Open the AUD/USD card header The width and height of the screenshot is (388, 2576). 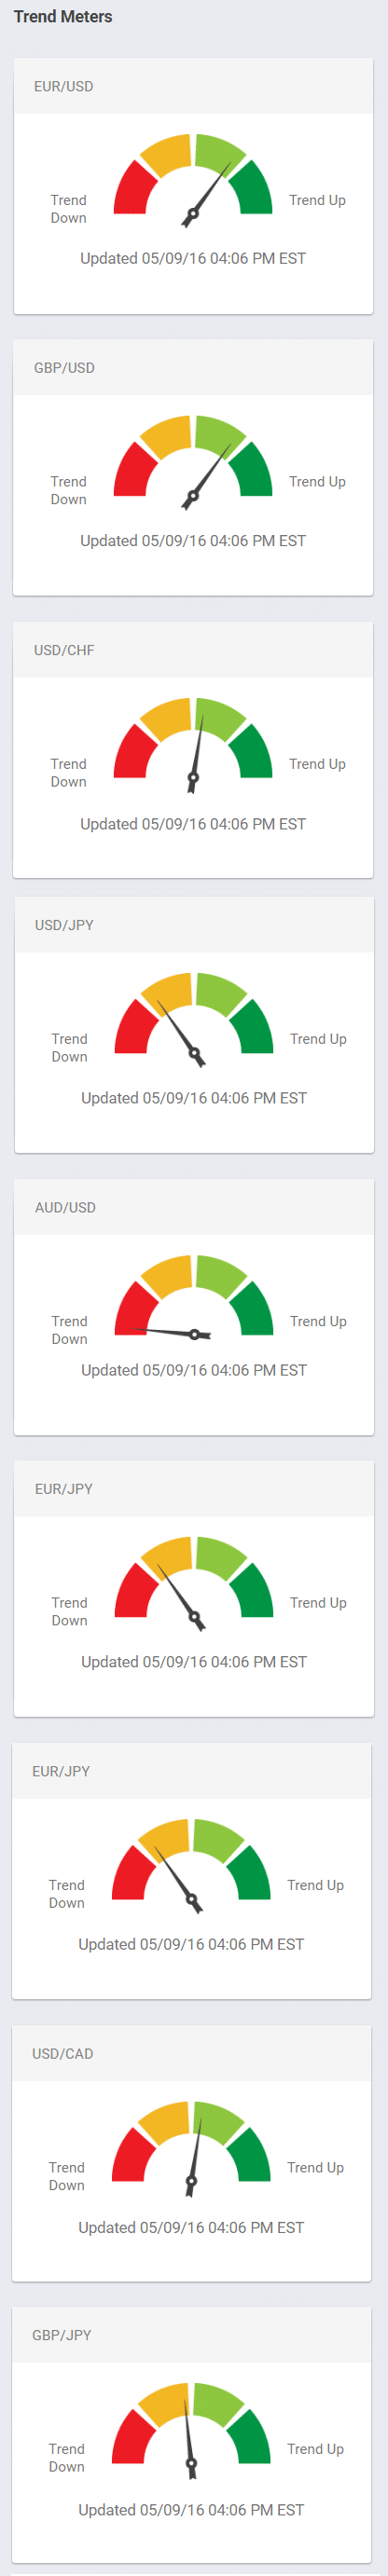(194, 1207)
